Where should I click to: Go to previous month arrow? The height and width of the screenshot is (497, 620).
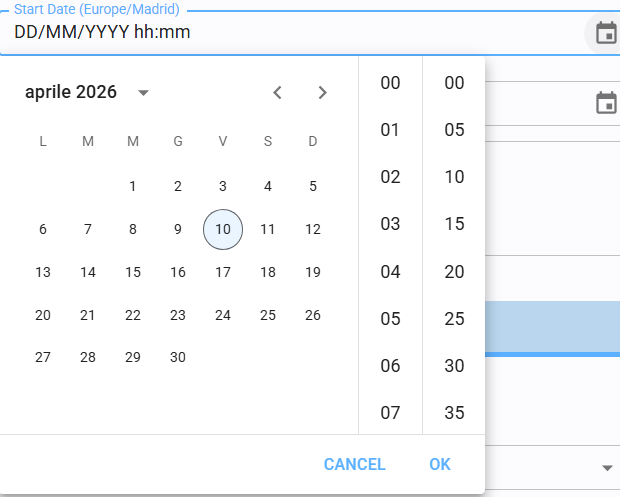coord(278,93)
